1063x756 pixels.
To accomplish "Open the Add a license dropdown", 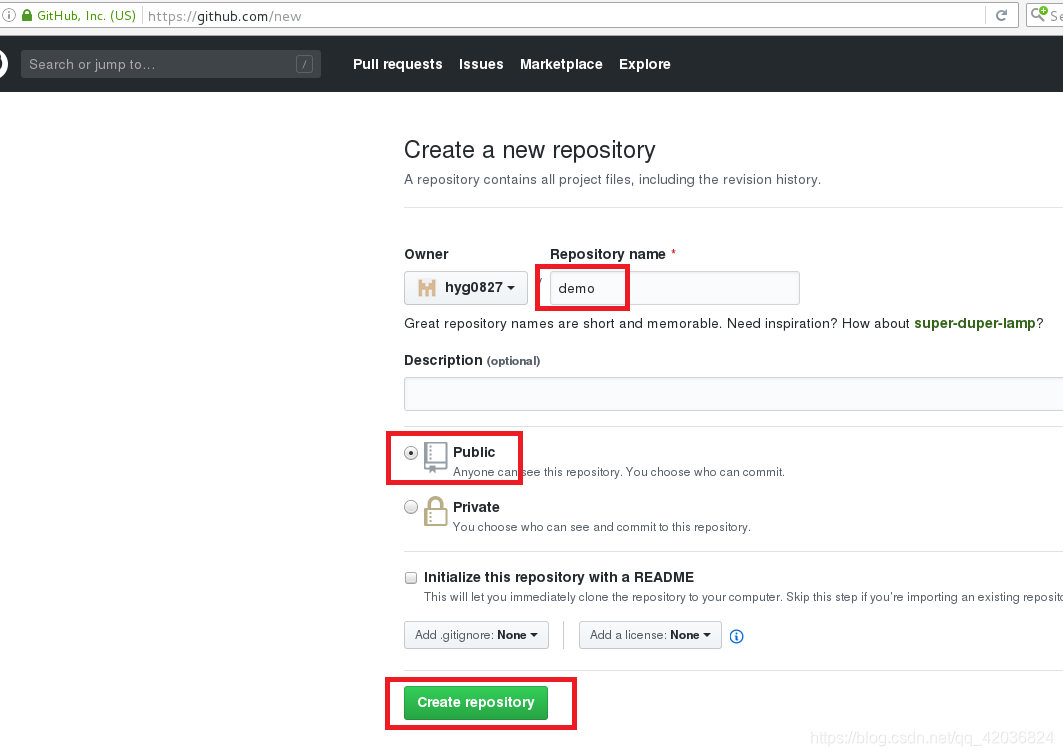I will click(x=650, y=635).
